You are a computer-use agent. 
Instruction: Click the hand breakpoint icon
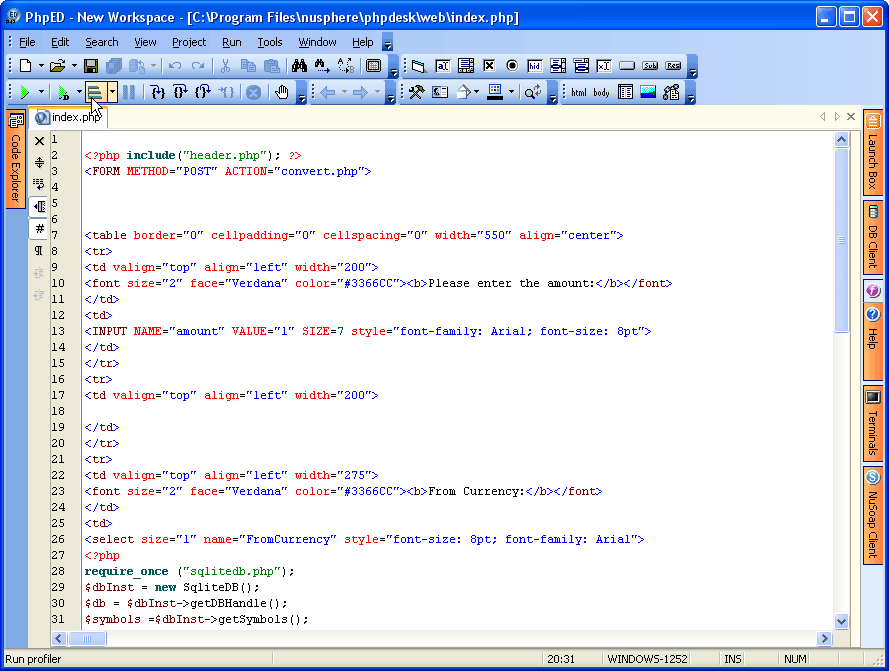tap(282, 92)
